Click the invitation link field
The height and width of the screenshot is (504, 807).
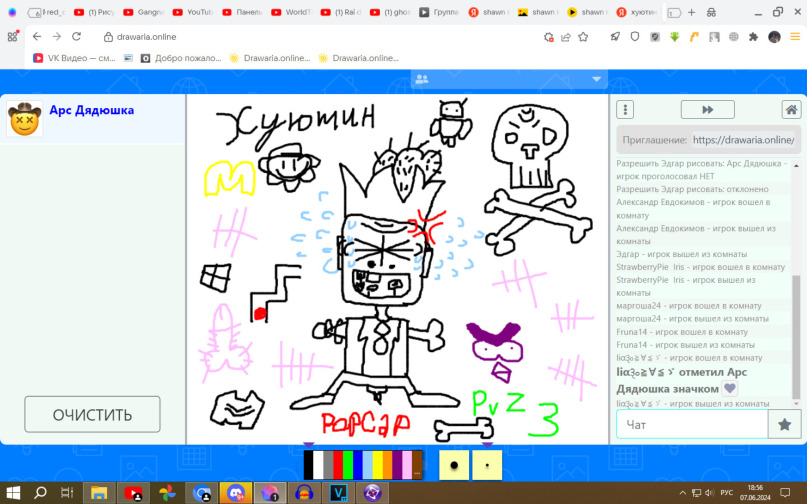pos(744,140)
